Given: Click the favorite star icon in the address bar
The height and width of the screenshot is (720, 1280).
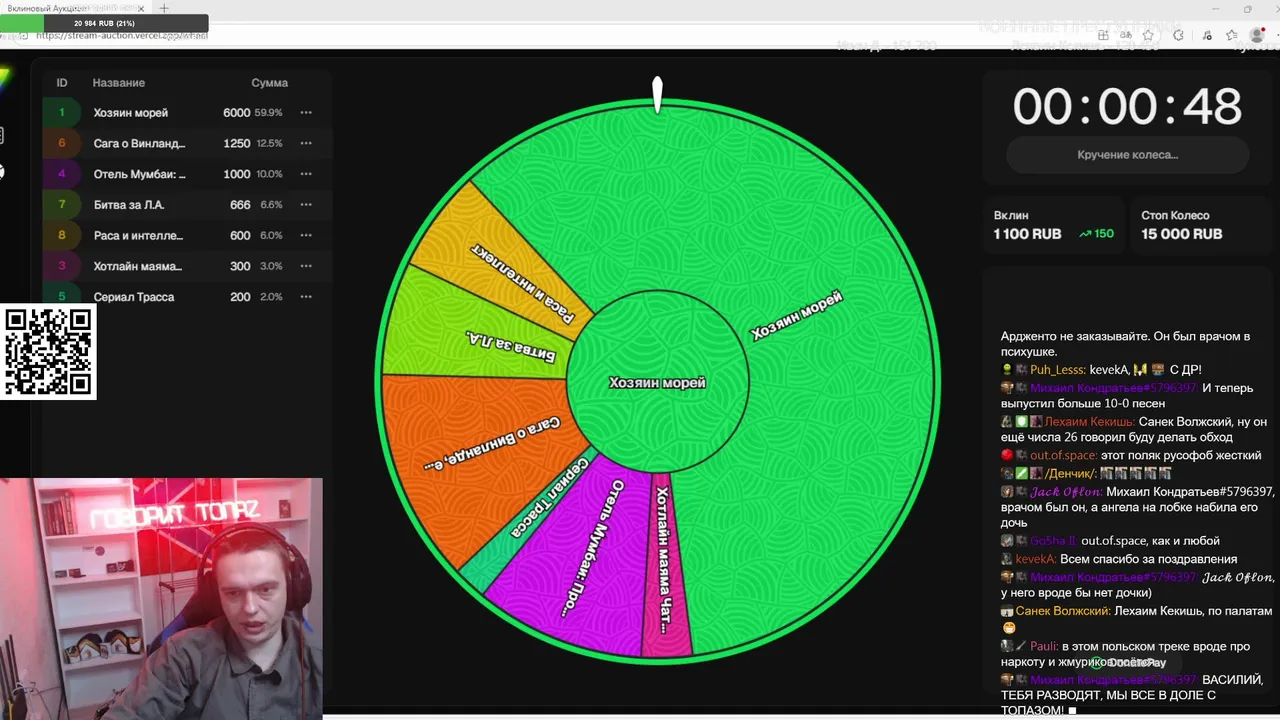Looking at the screenshot, I should (1148, 35).
